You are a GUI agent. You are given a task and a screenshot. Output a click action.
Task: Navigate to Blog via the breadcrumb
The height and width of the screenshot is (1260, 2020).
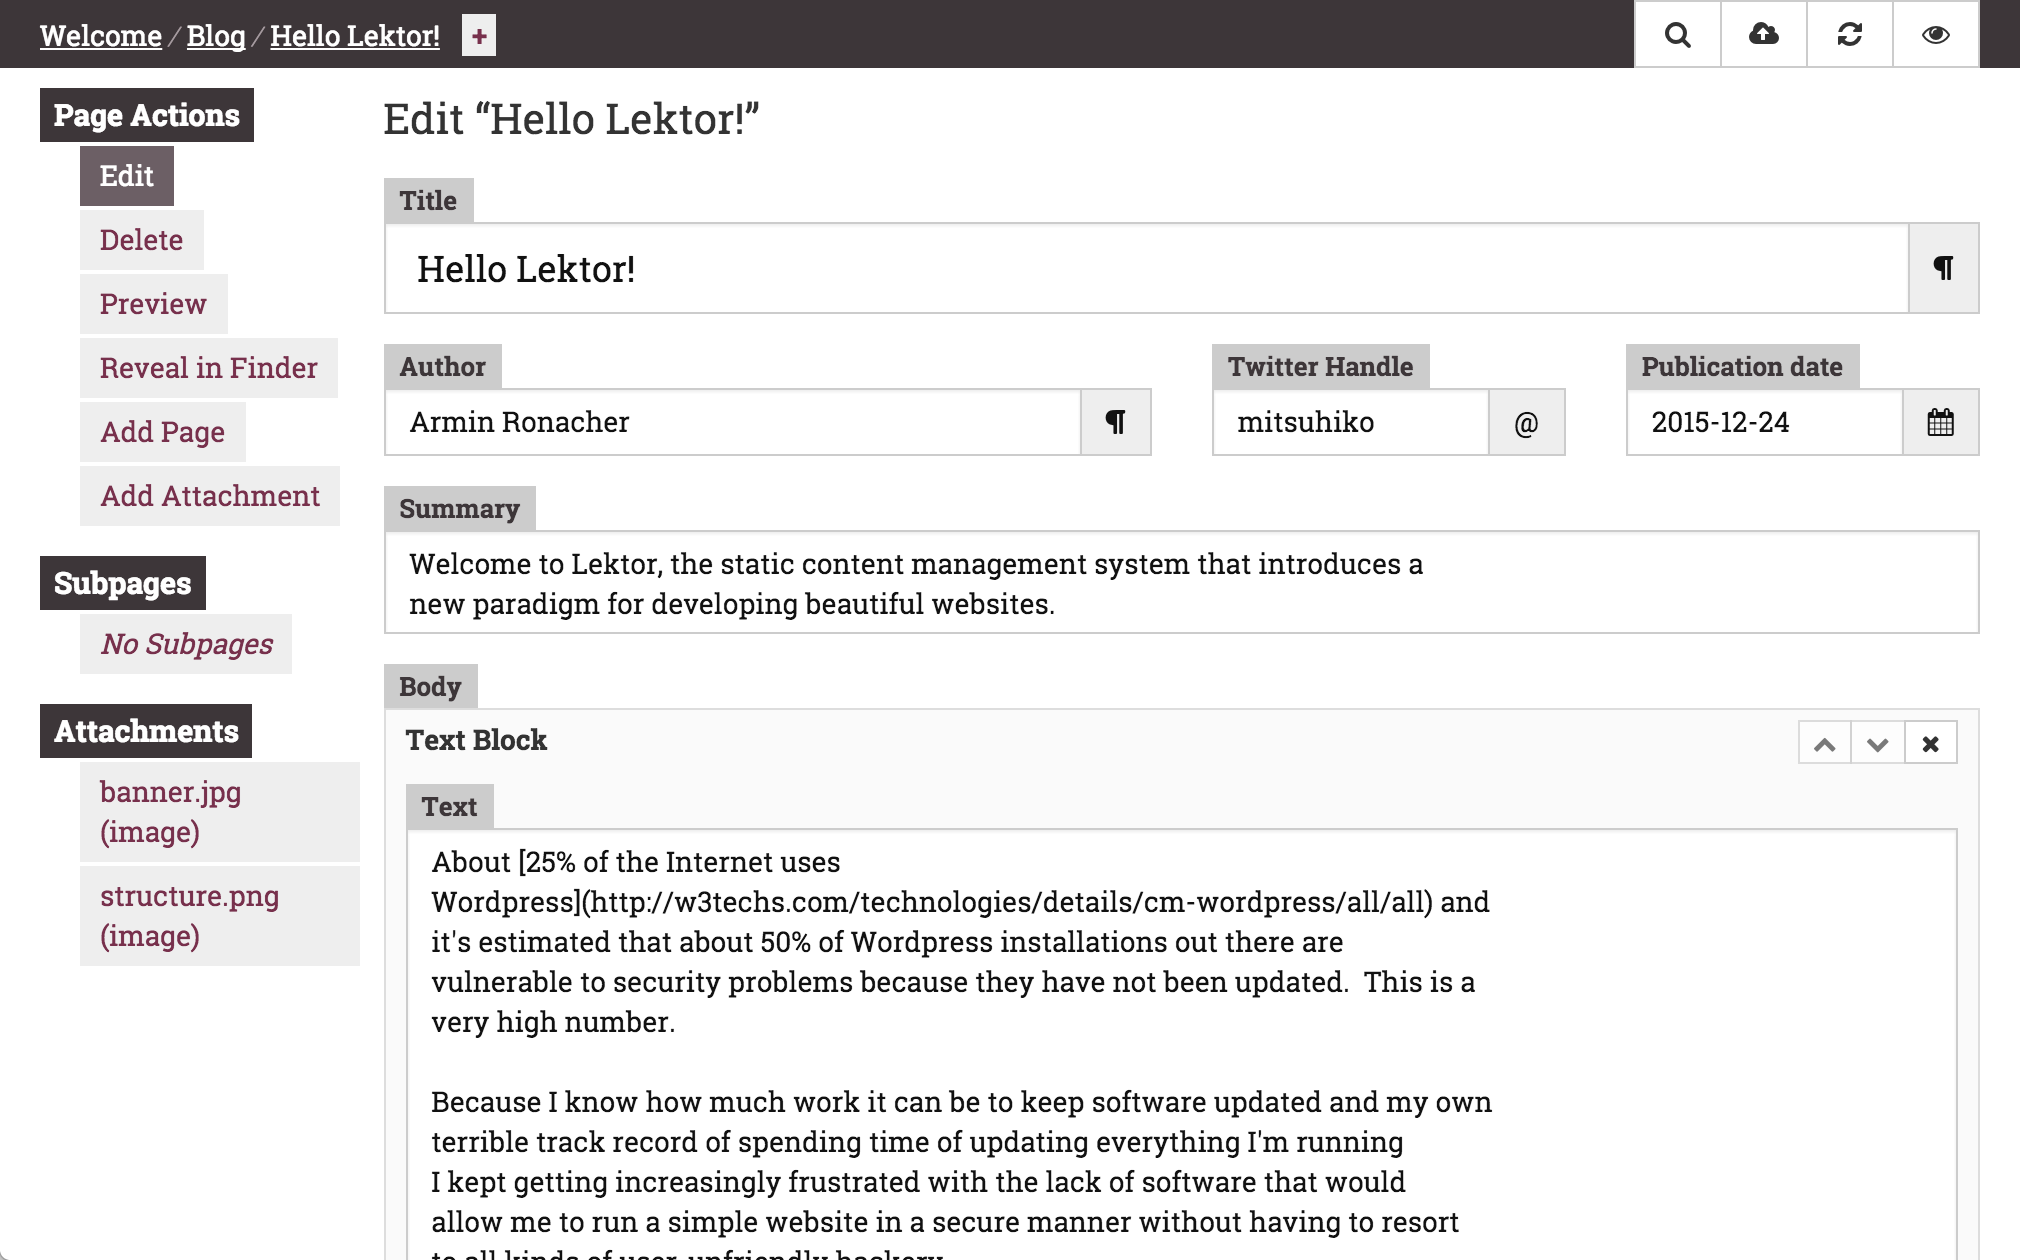(216, 35)
